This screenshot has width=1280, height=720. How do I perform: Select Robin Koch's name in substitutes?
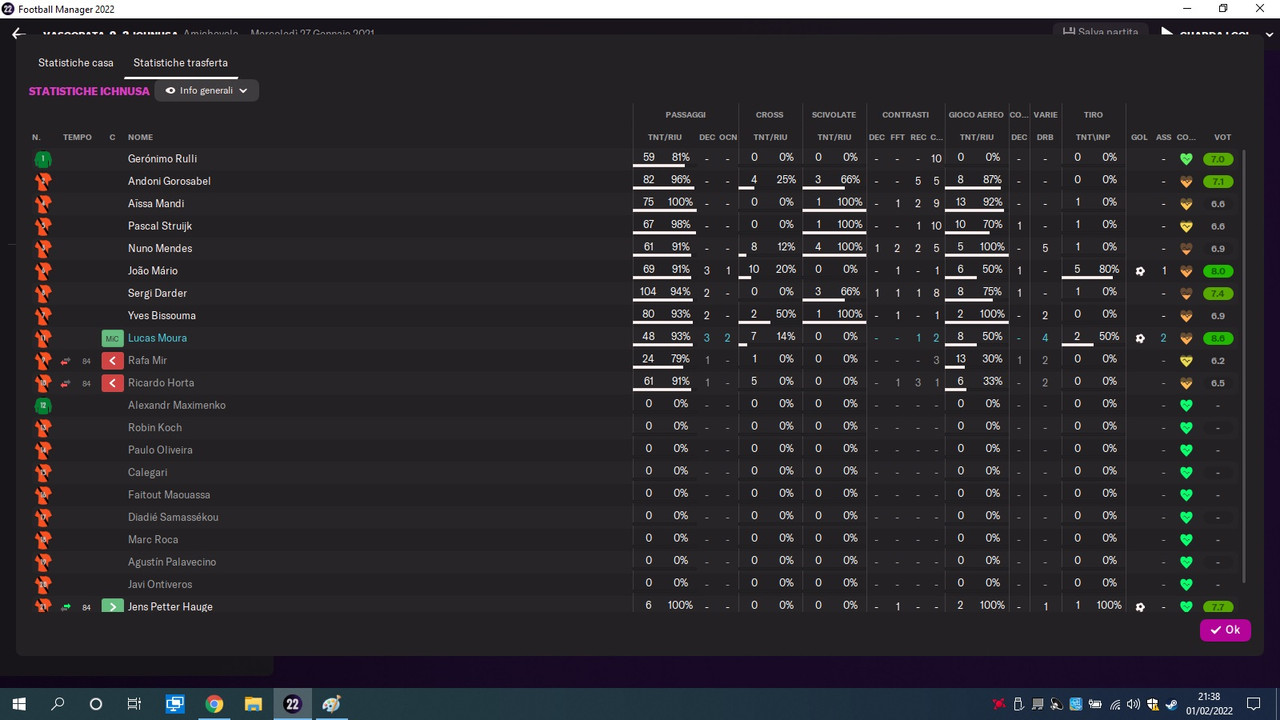(x=155, y=428)
